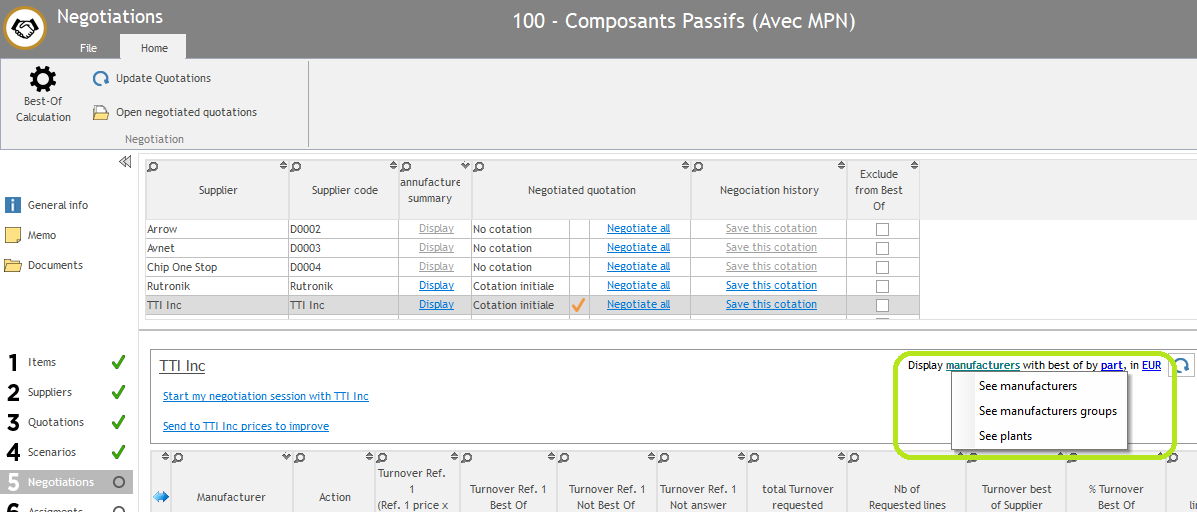The height and width of the screenshot is (512, 1197).
Task: Open General info section in sidebar
Action: tap(14, 205)
